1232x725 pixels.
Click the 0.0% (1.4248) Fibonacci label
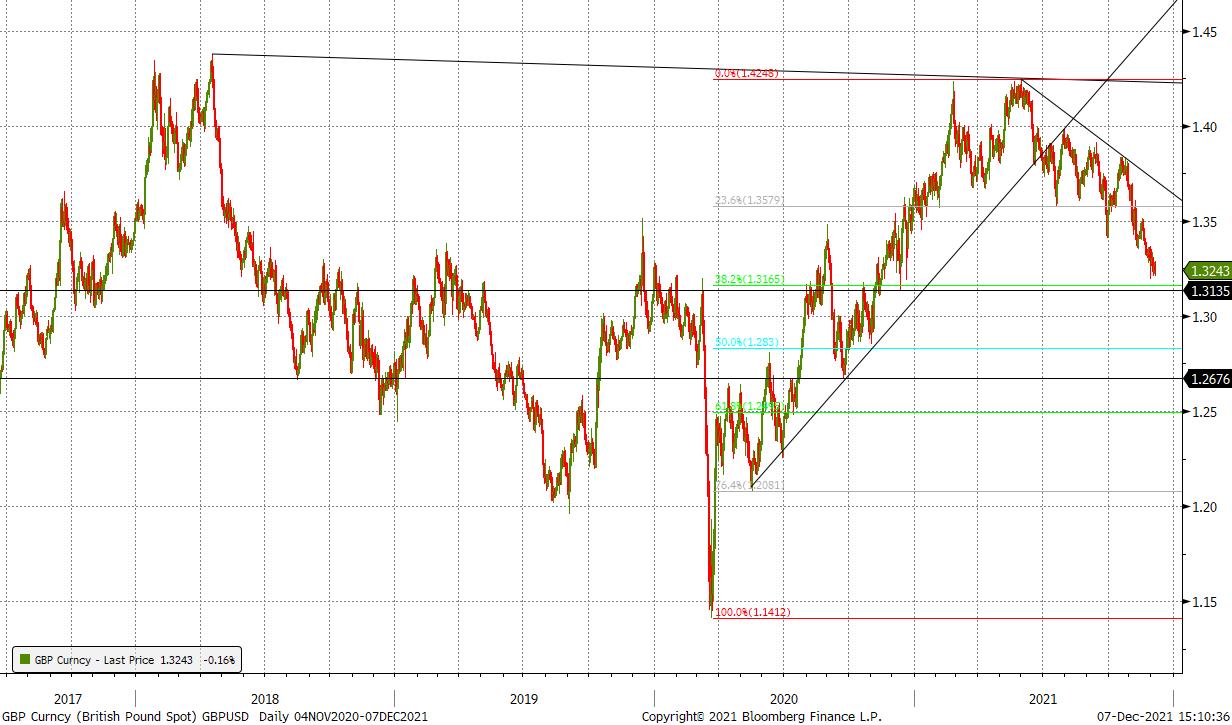(746, 74)
